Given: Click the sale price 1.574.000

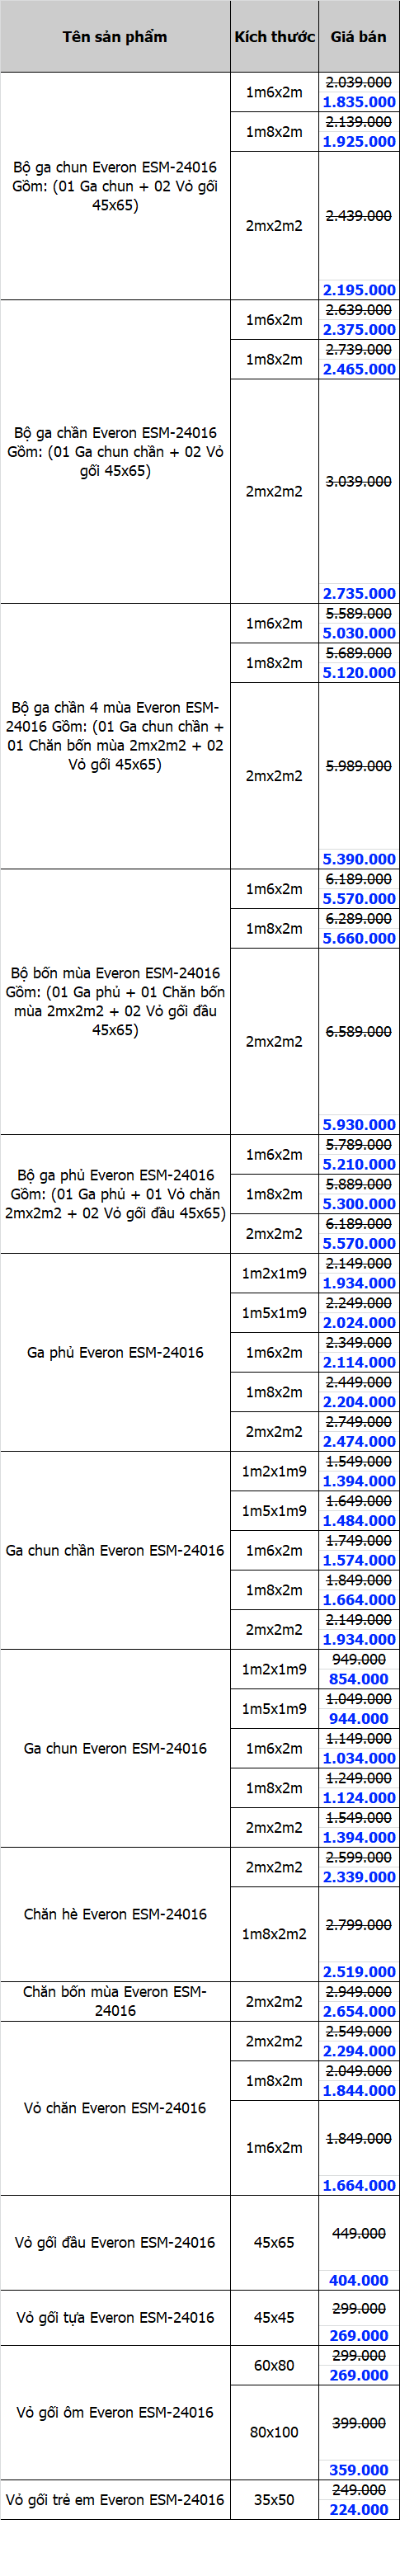Looking at the screenshot, I should [x=359, y=1560].
